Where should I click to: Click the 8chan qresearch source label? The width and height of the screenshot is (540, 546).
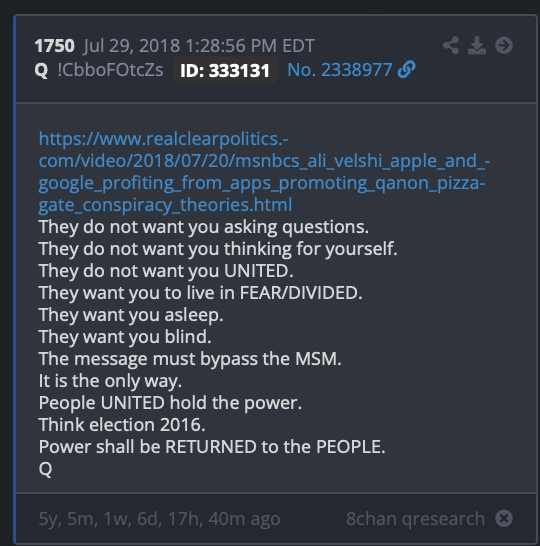click(415, 518)
